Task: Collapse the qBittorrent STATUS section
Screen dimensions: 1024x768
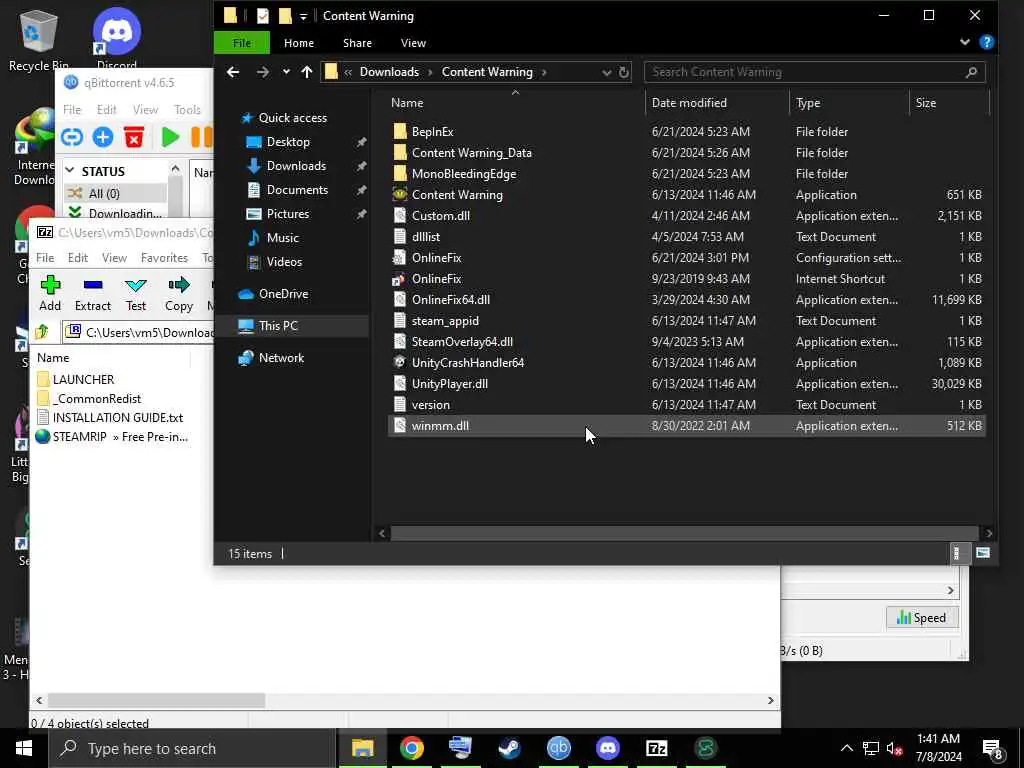Action: (x=70, y=170)
